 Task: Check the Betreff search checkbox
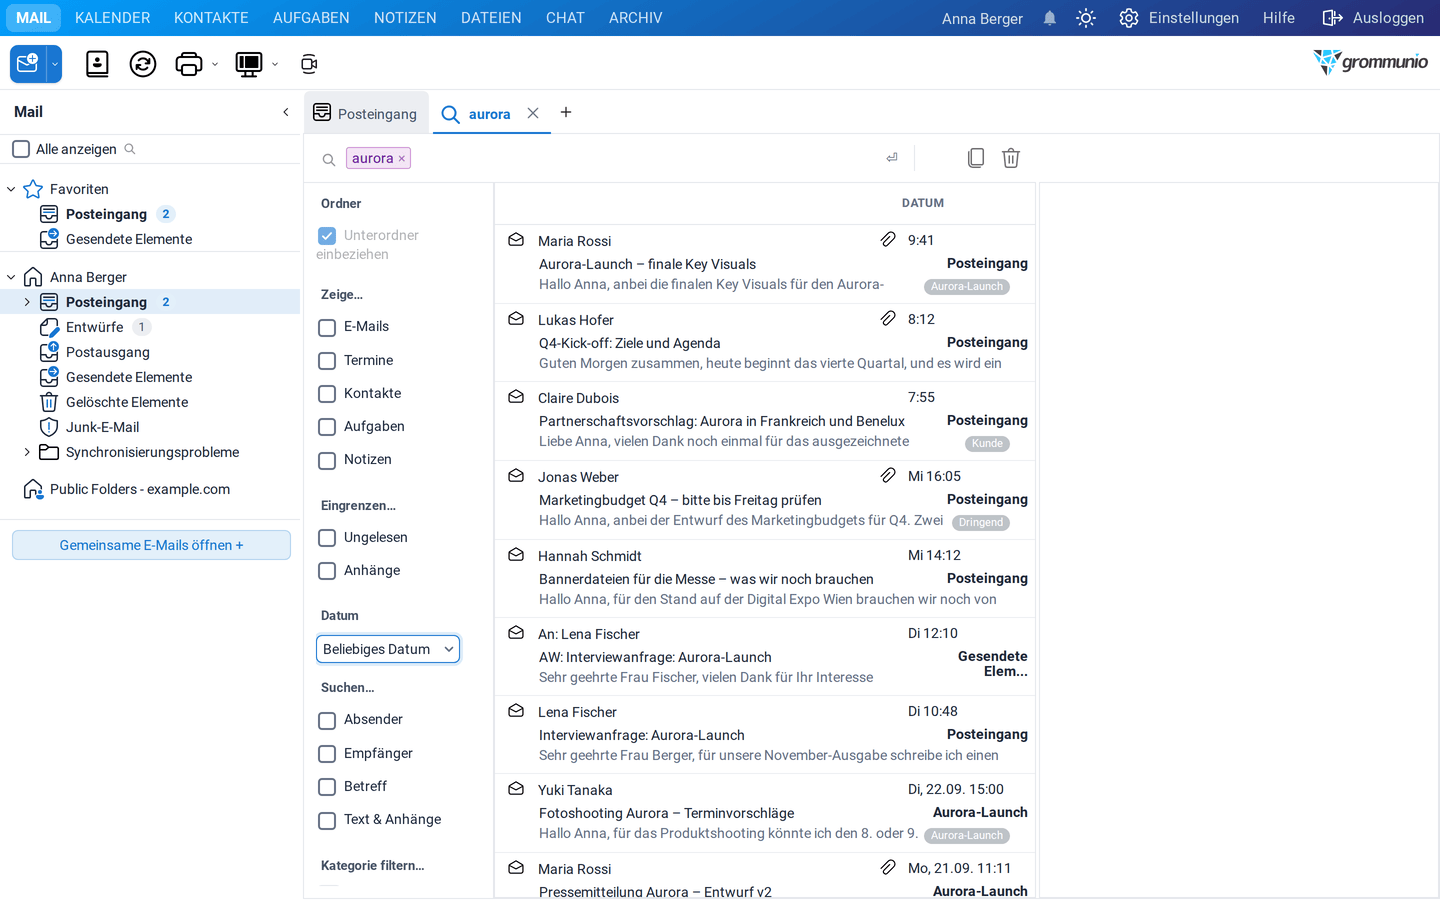[x=327, y=787]
